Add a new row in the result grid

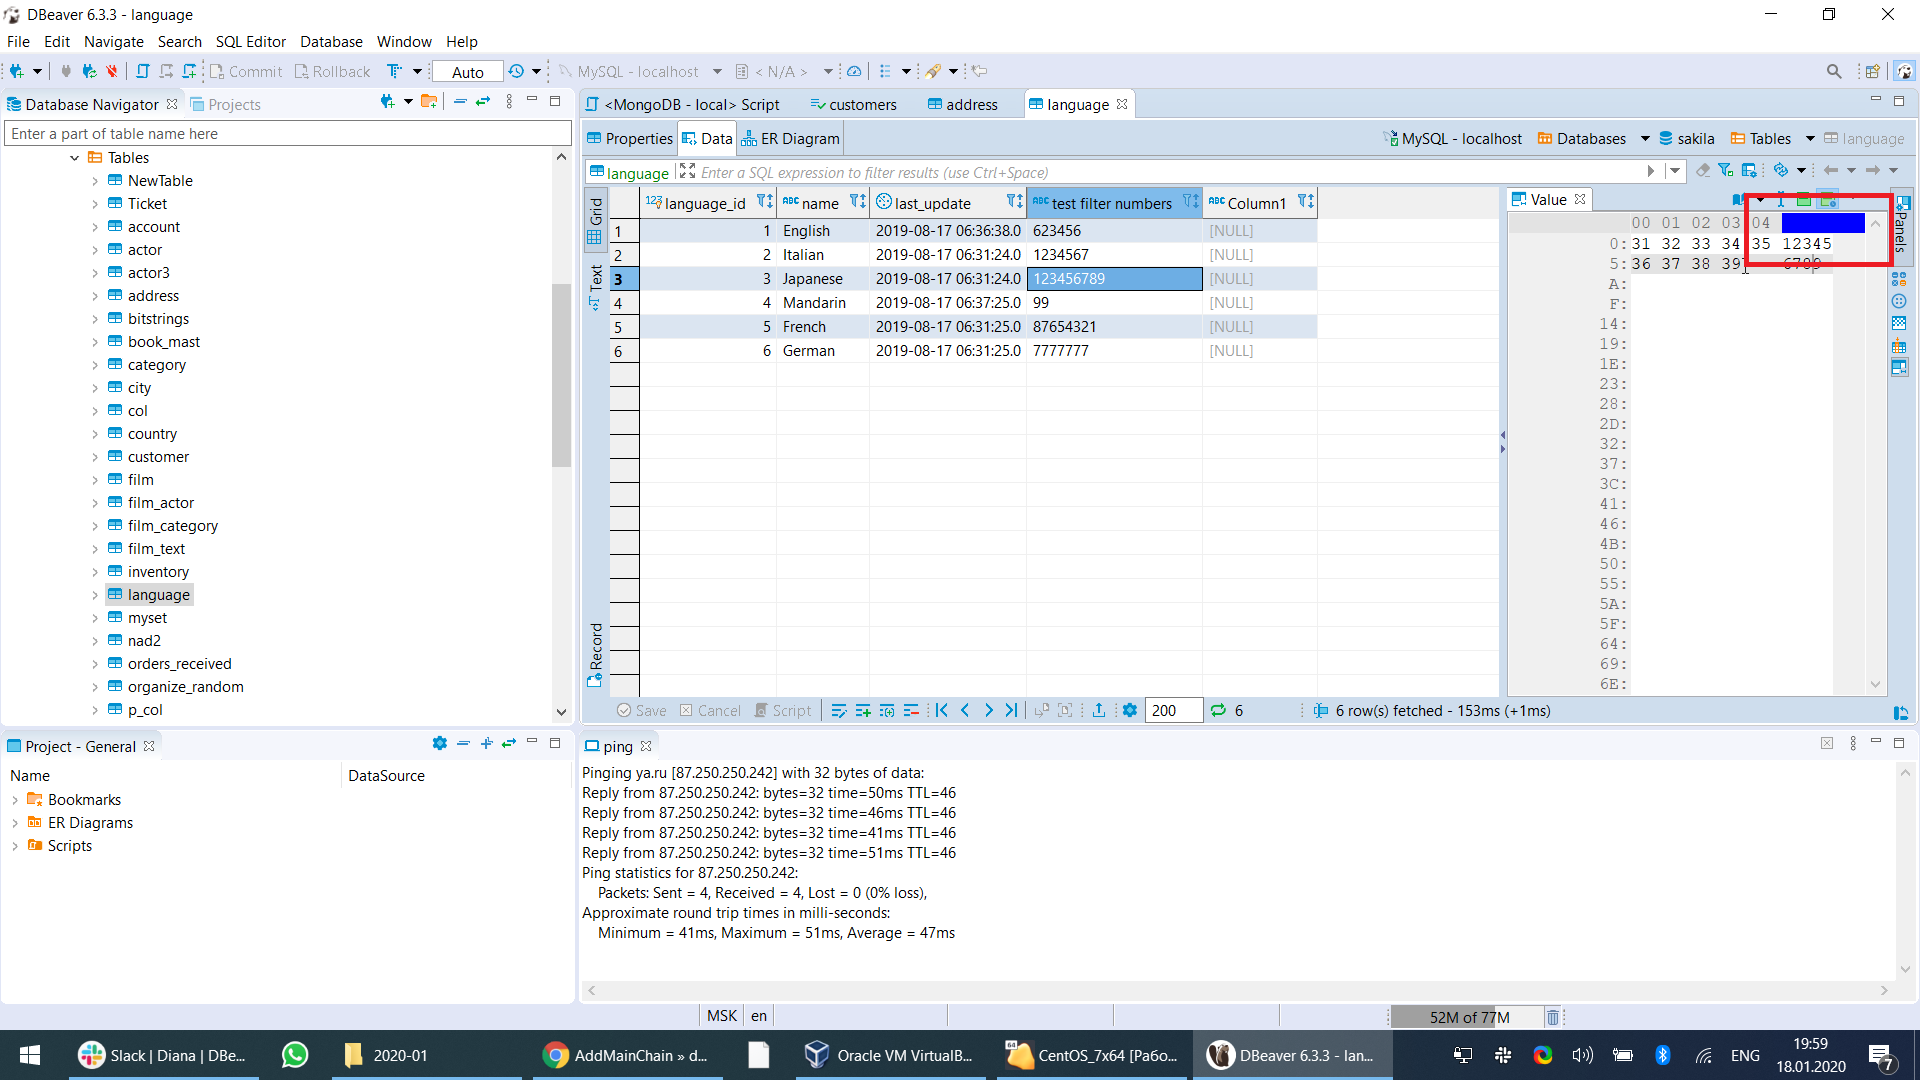(x=864, y=710)
